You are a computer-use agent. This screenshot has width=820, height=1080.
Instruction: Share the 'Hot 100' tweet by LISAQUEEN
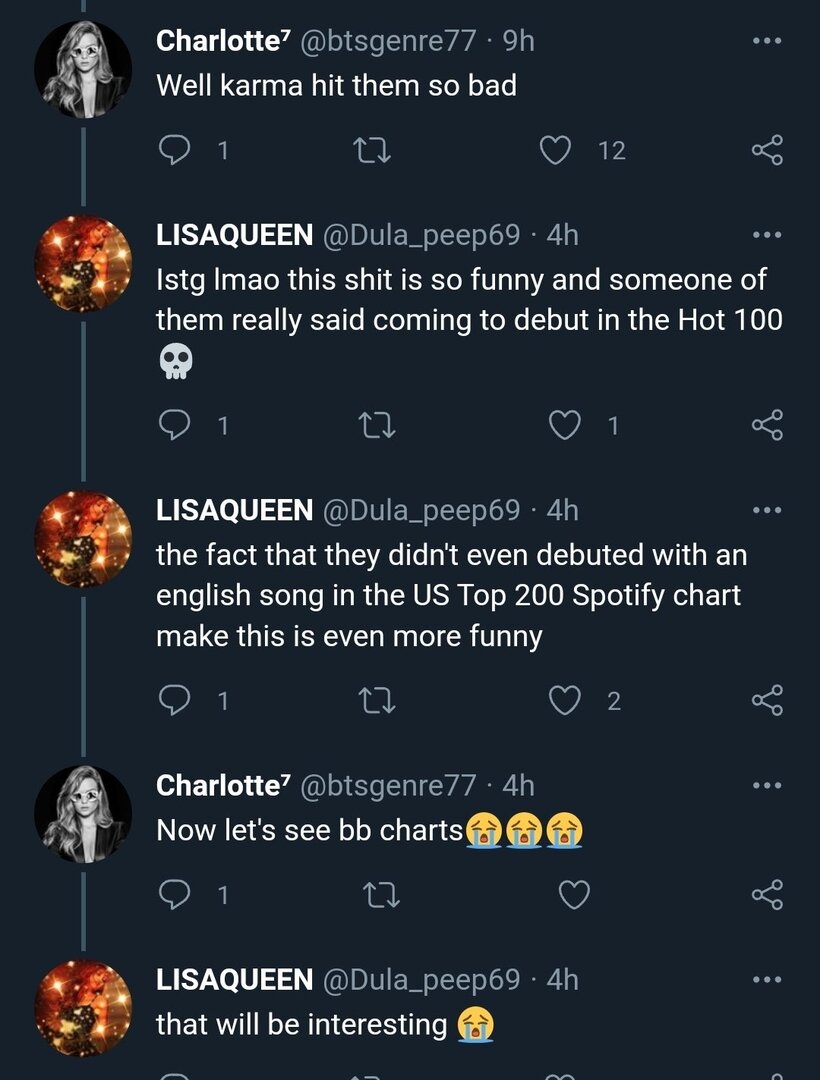point(767,425)
